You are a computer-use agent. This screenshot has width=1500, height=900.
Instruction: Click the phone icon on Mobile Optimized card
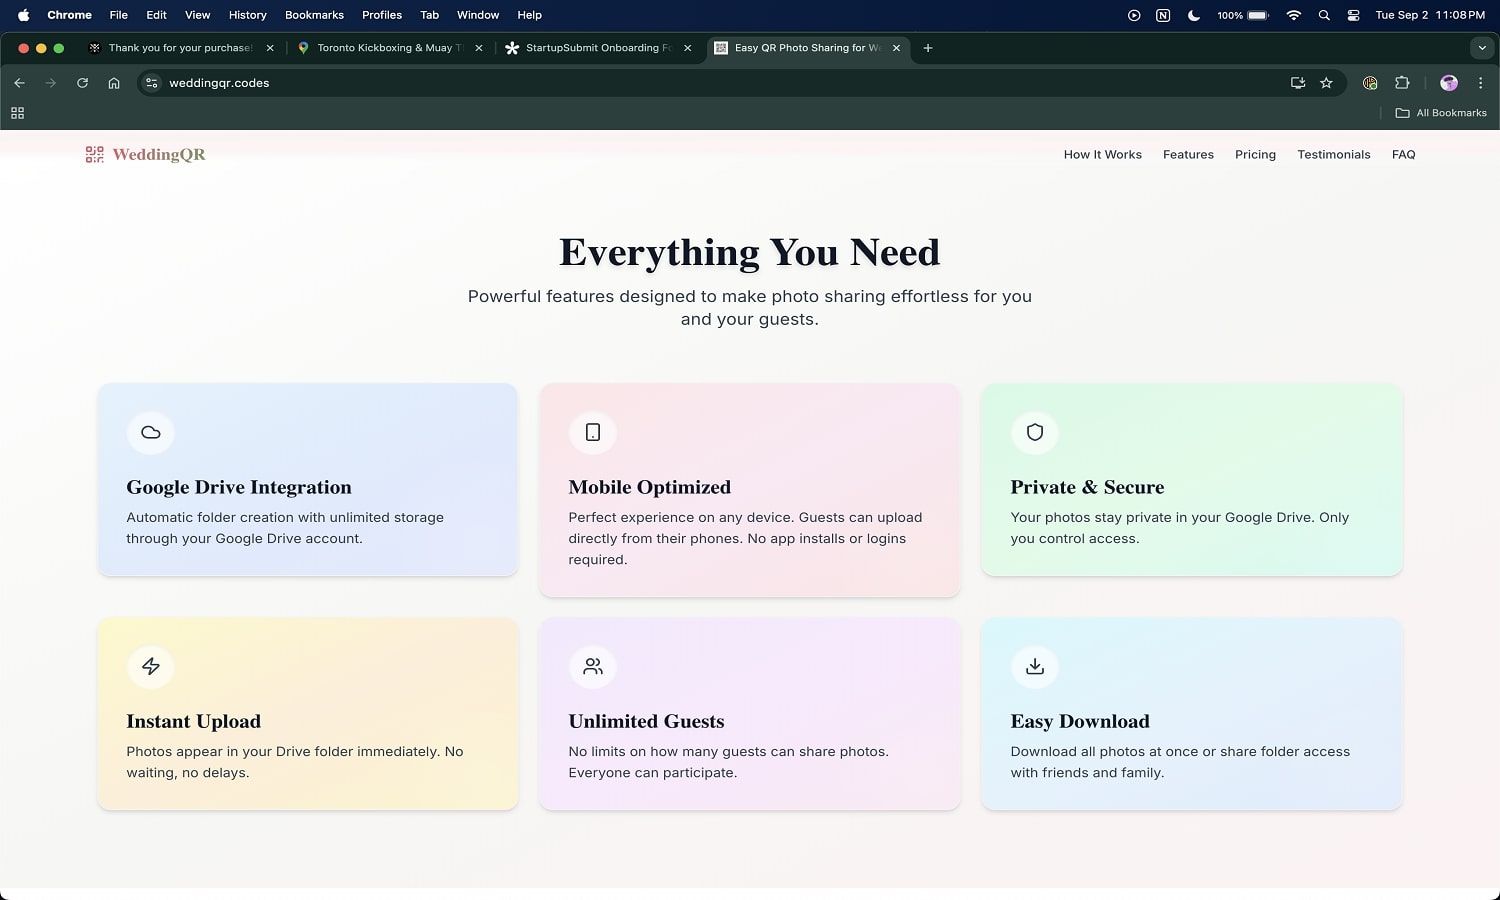pyautogui.click(x=593, y=433)
